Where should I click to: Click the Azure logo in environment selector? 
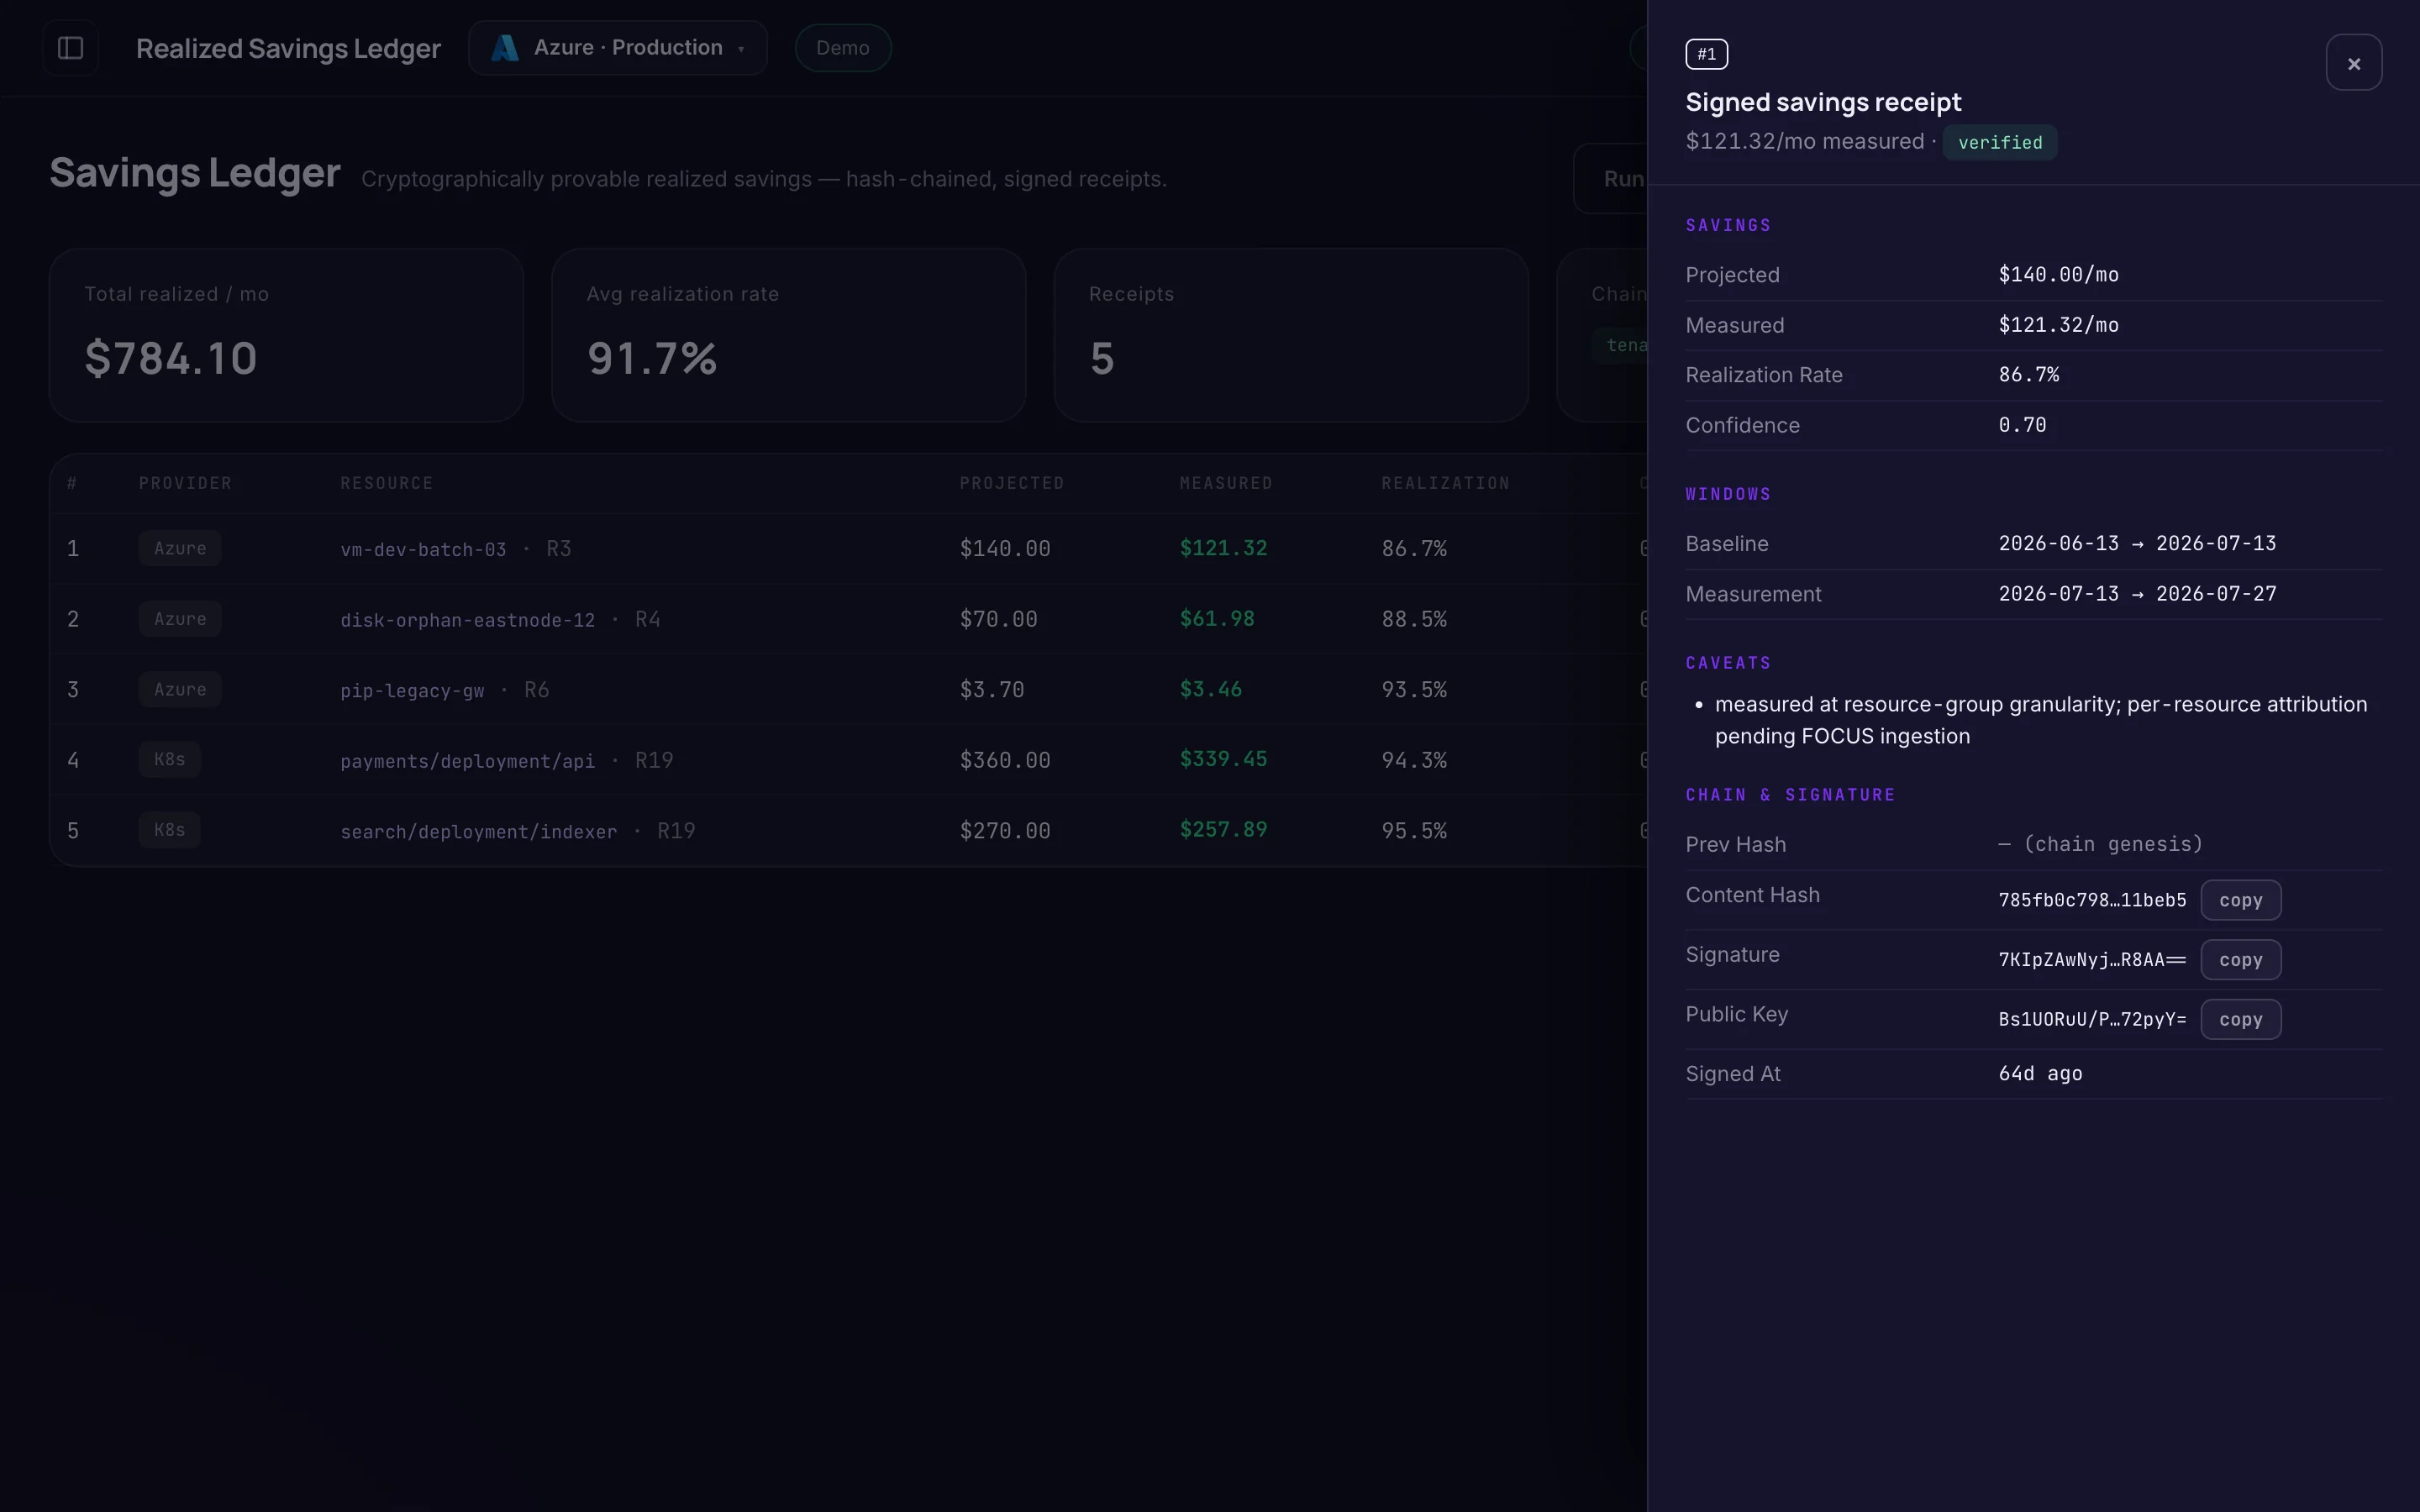coord(505,48)
